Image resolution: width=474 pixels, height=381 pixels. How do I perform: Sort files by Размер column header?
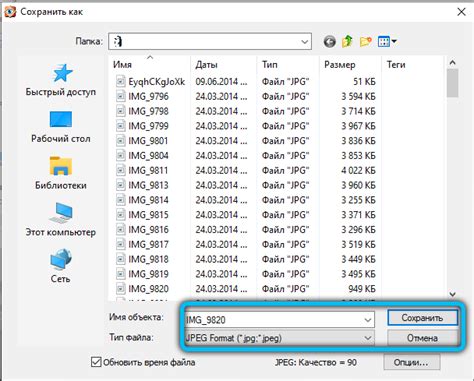340,64
